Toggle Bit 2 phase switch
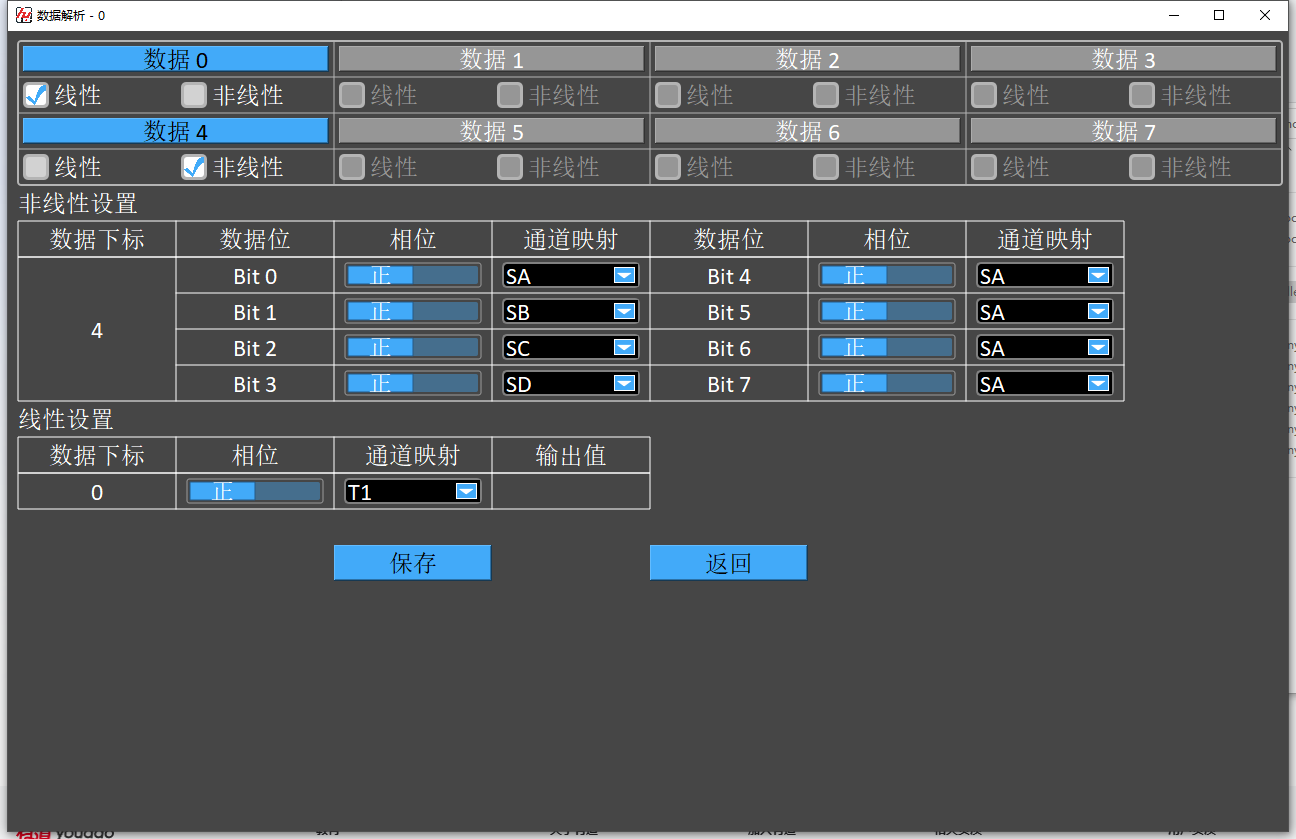The width and height of the screenshot is (1296, 839). 412,348
